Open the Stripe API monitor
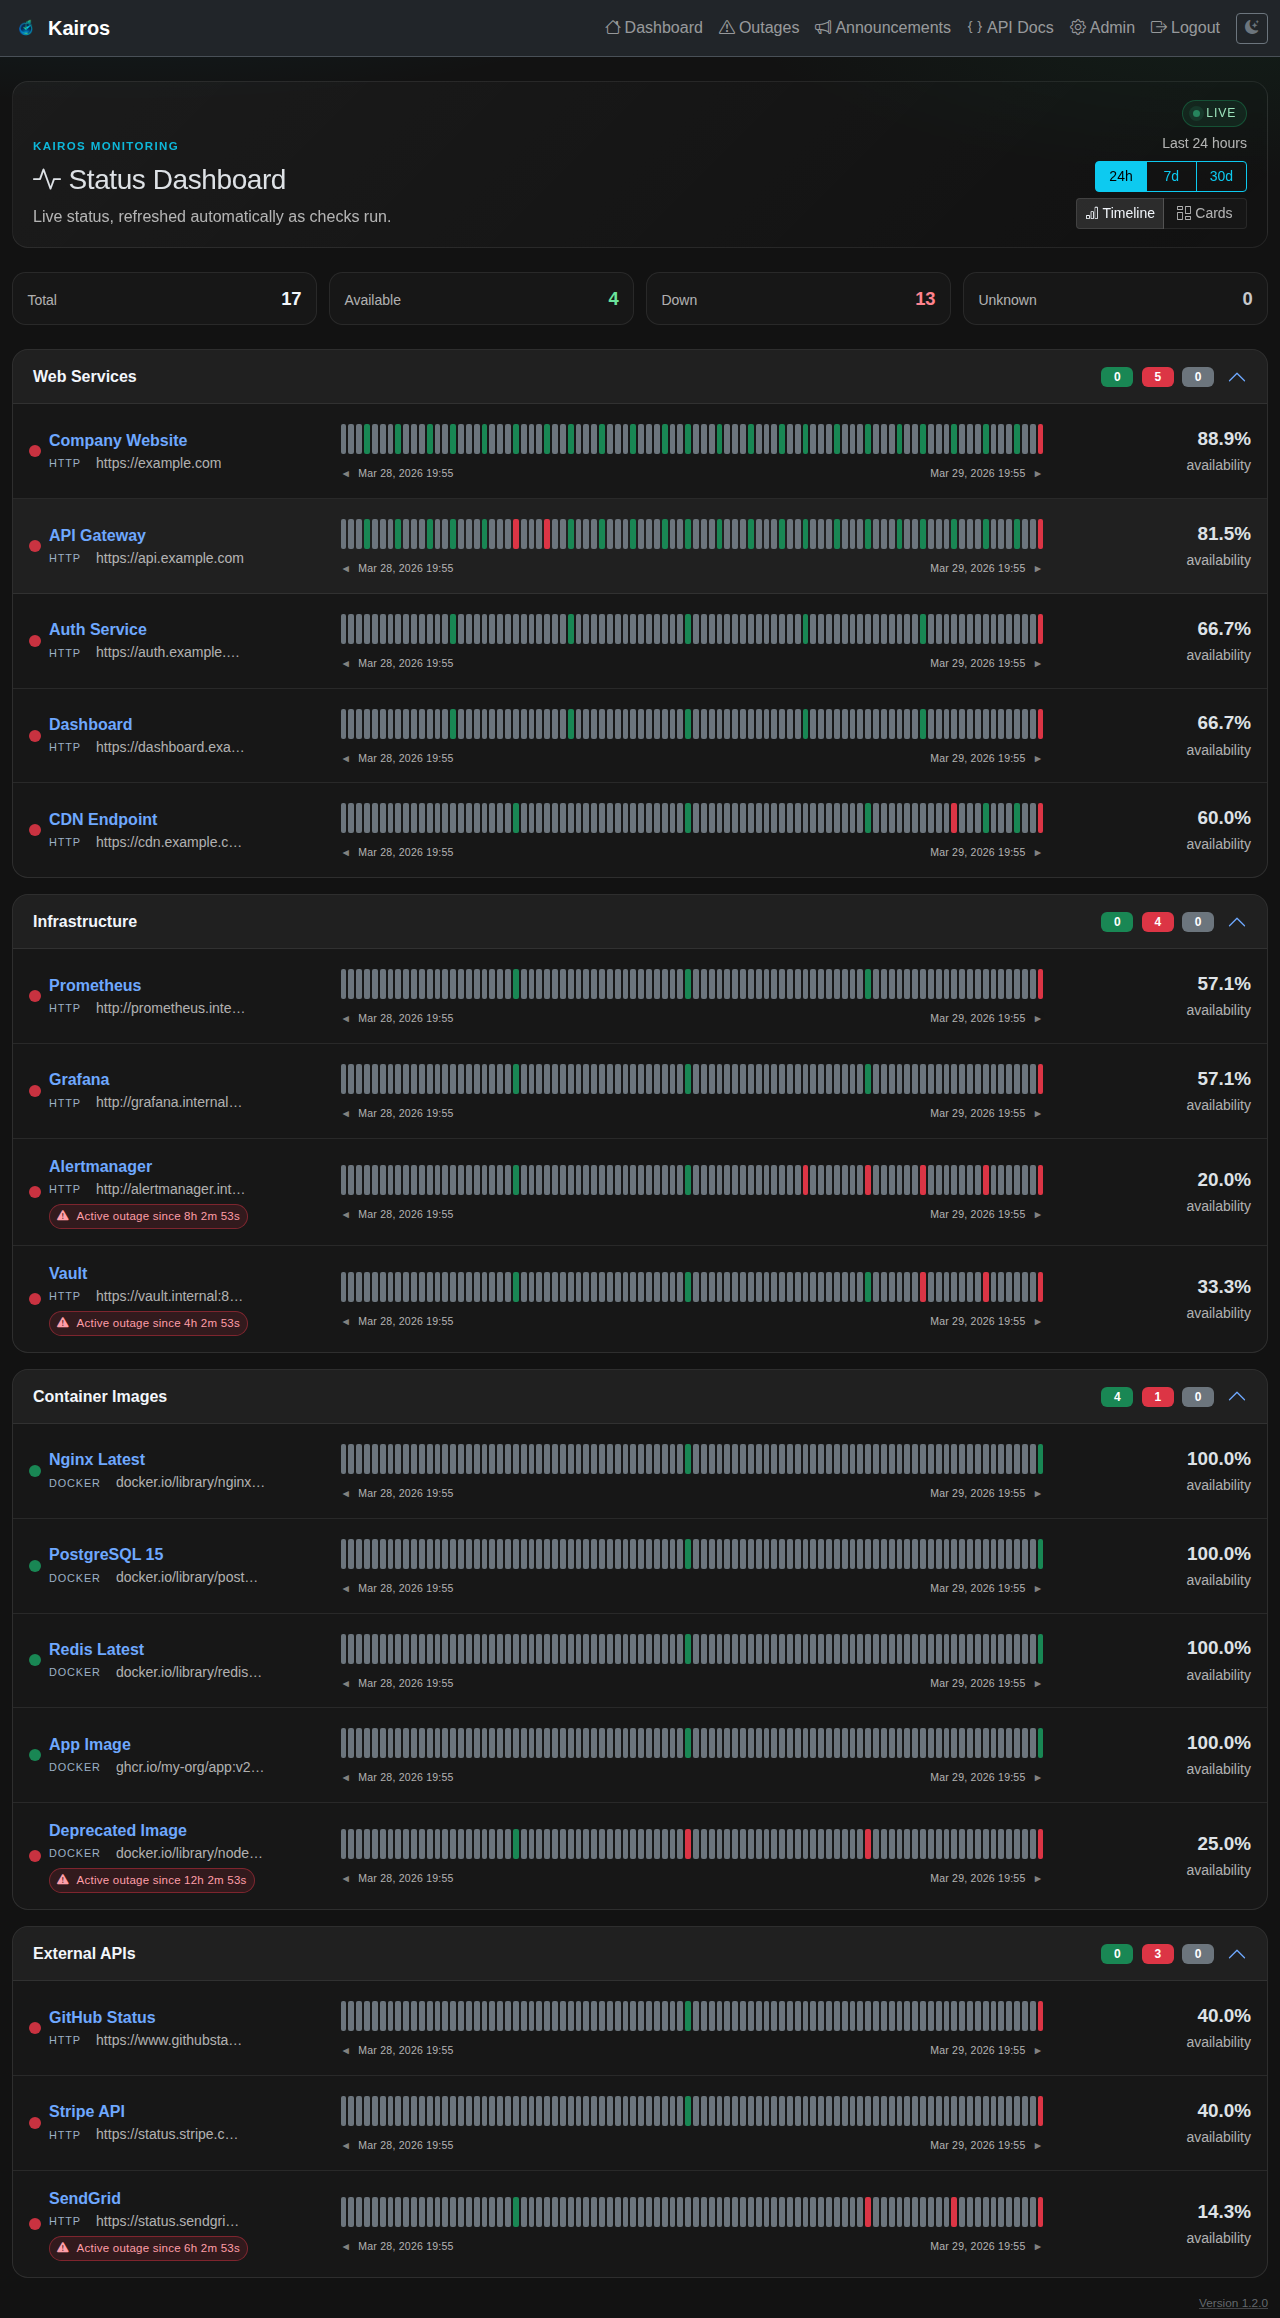This screenshot has height=2318, width=1280. [x=87, y=2111]
